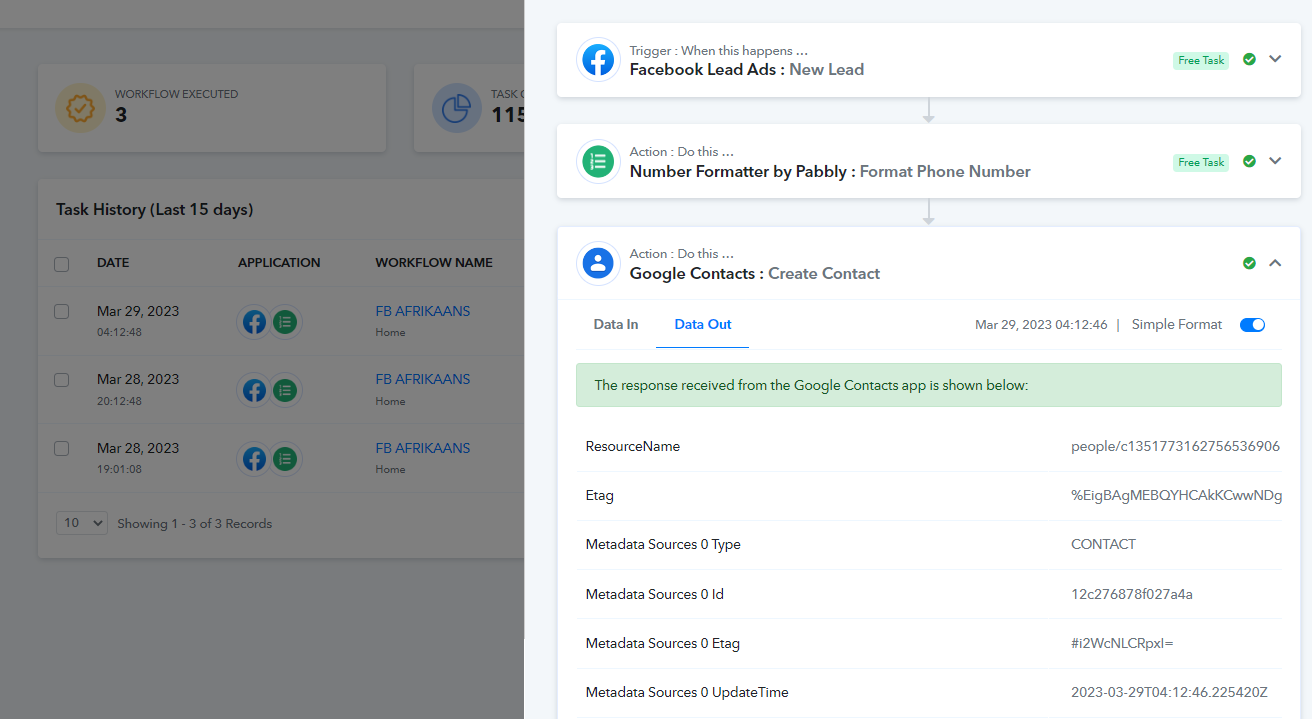Expand the Facebook Lead Ads step chevron
This screenshot has width=1312, height=719.
pyautogui.click(x=1275, y=59)
